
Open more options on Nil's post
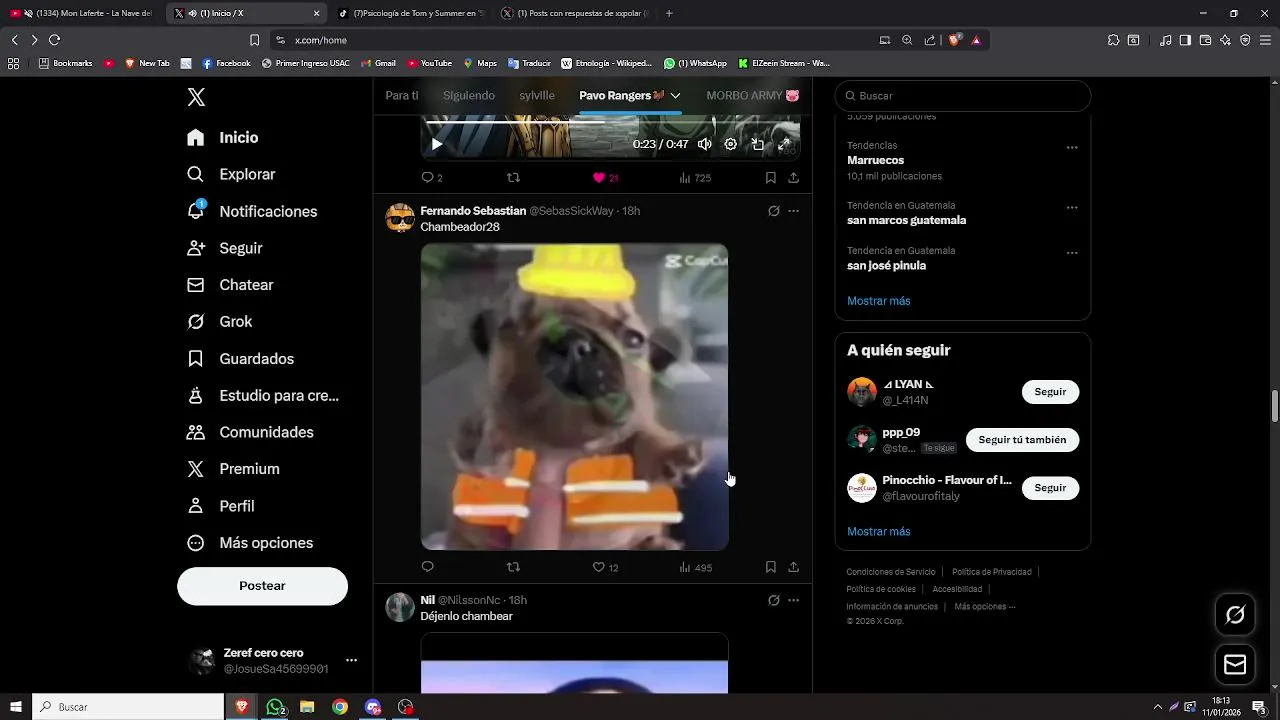pos(793,600)
